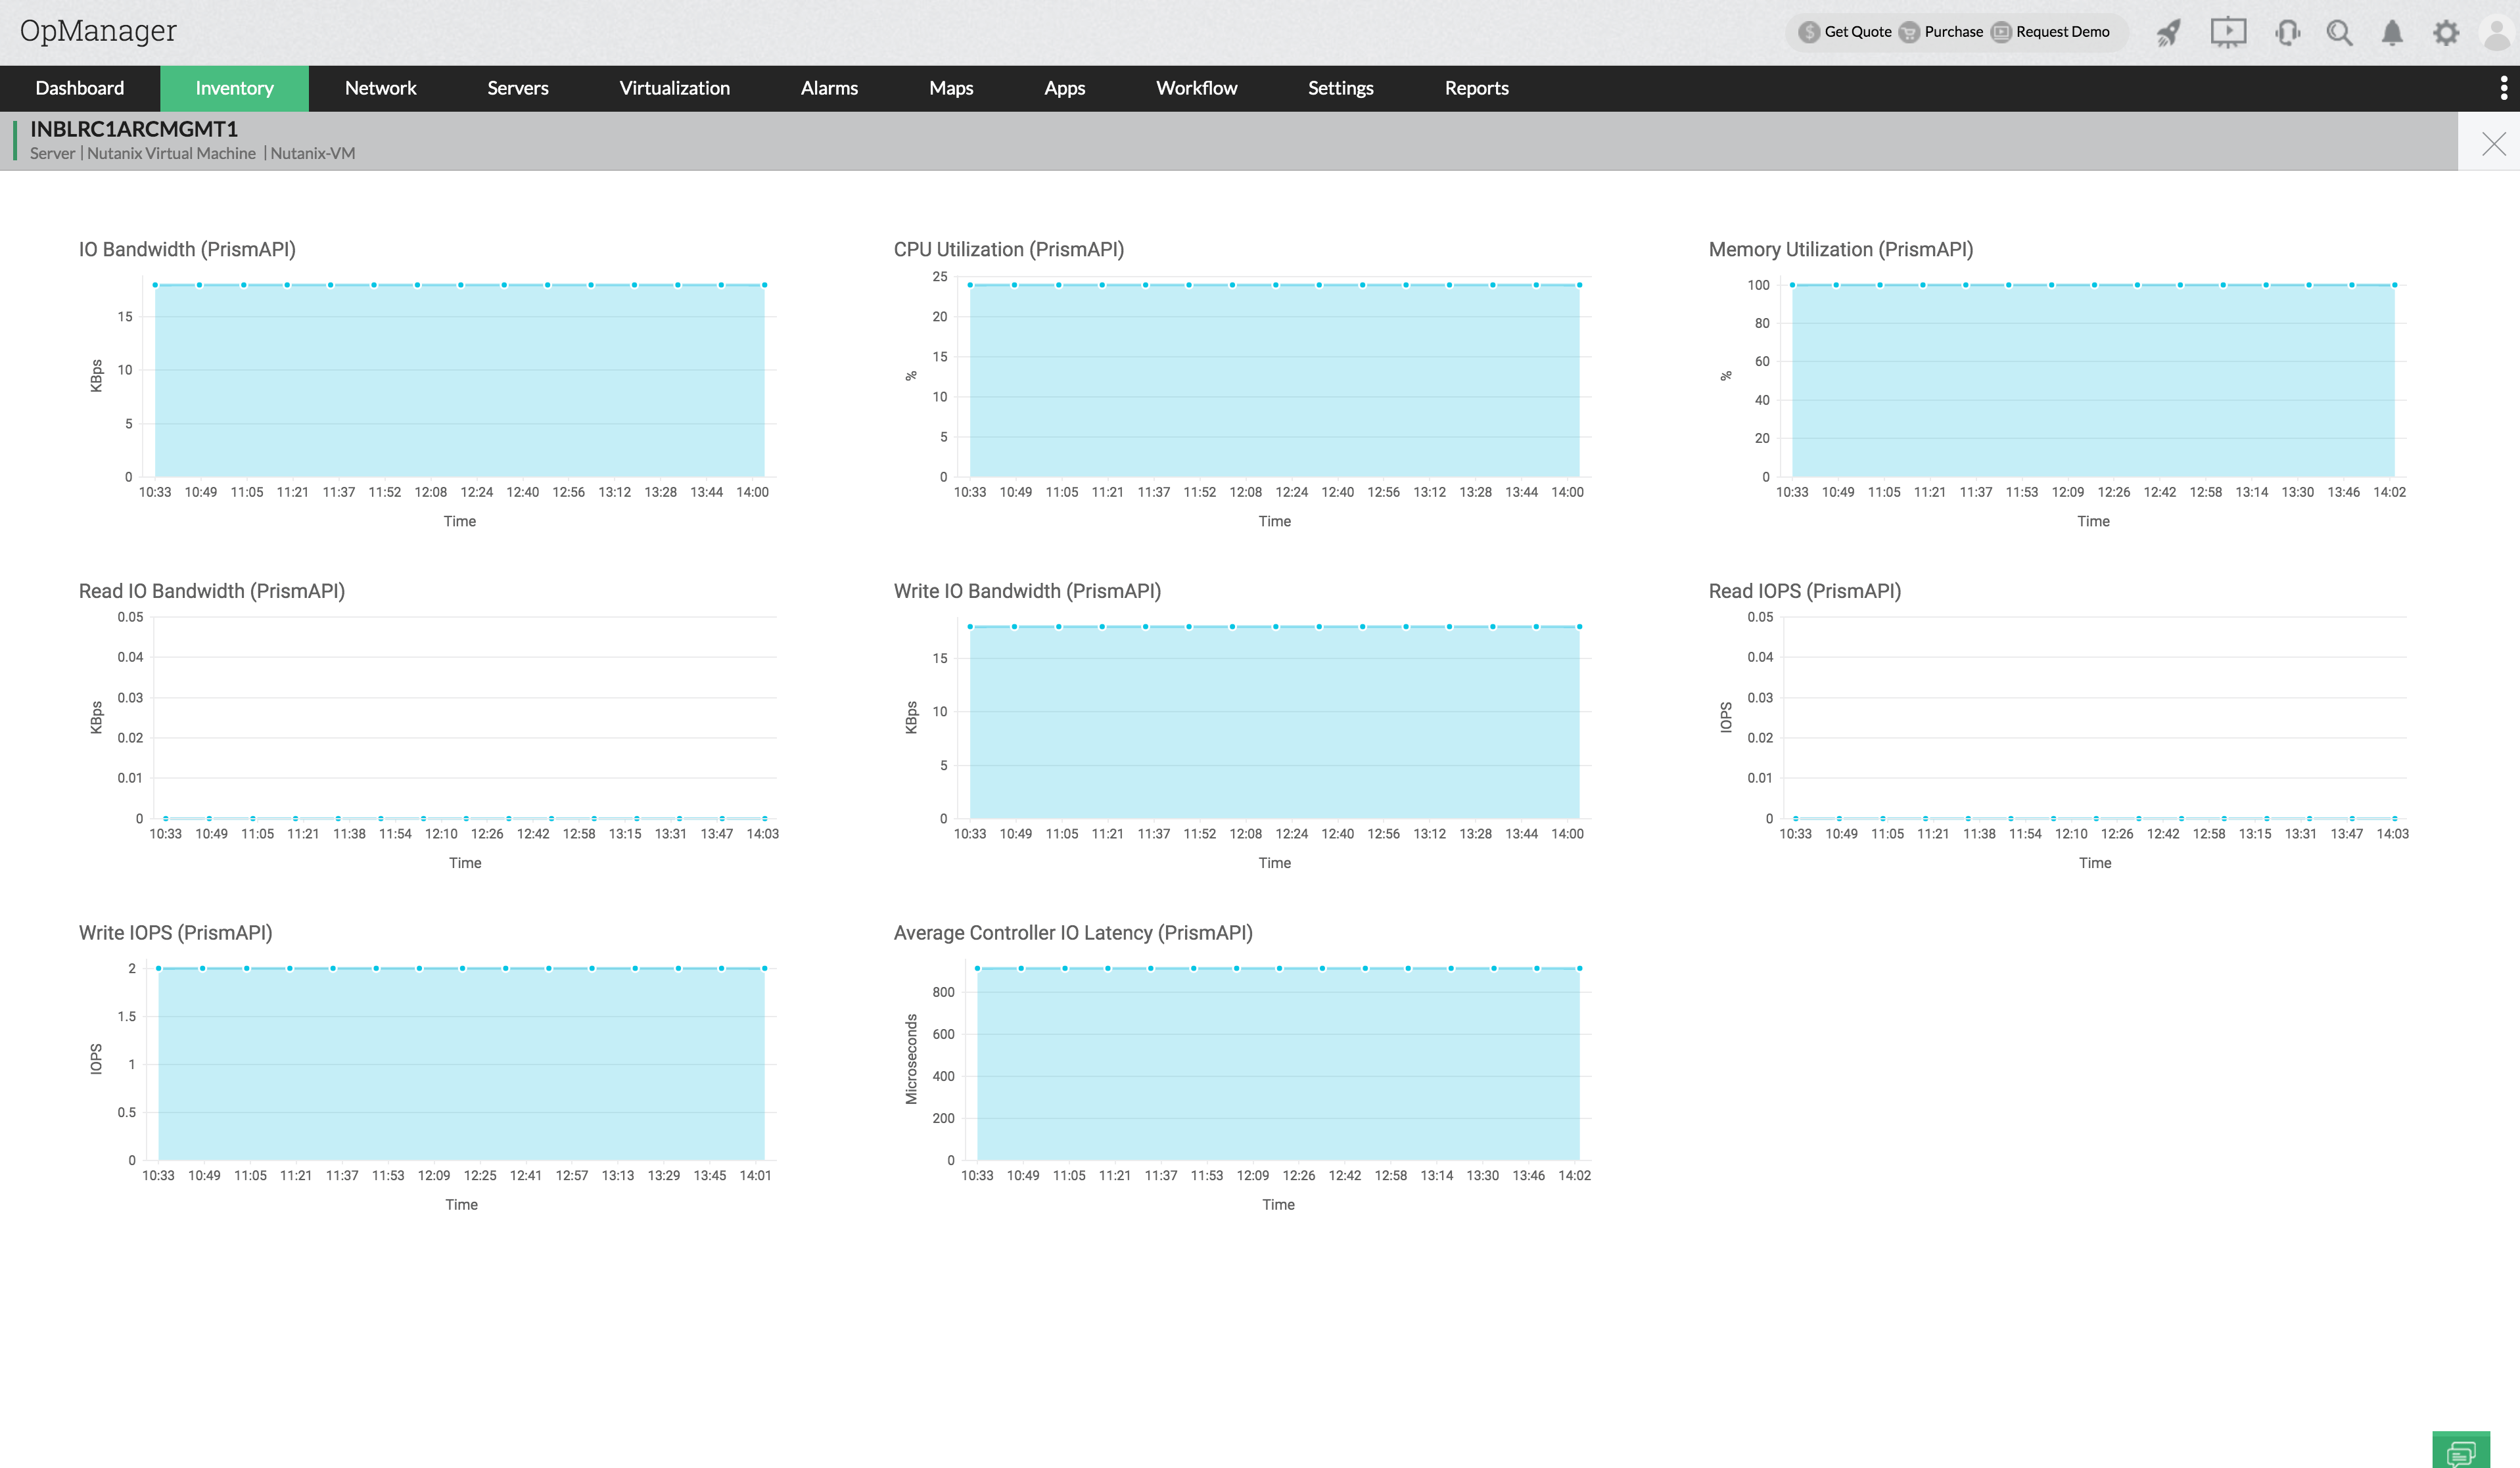Go to the Dashboard tab
The height and width of the screenshot is (1468, 2520).
click(80, 88)
